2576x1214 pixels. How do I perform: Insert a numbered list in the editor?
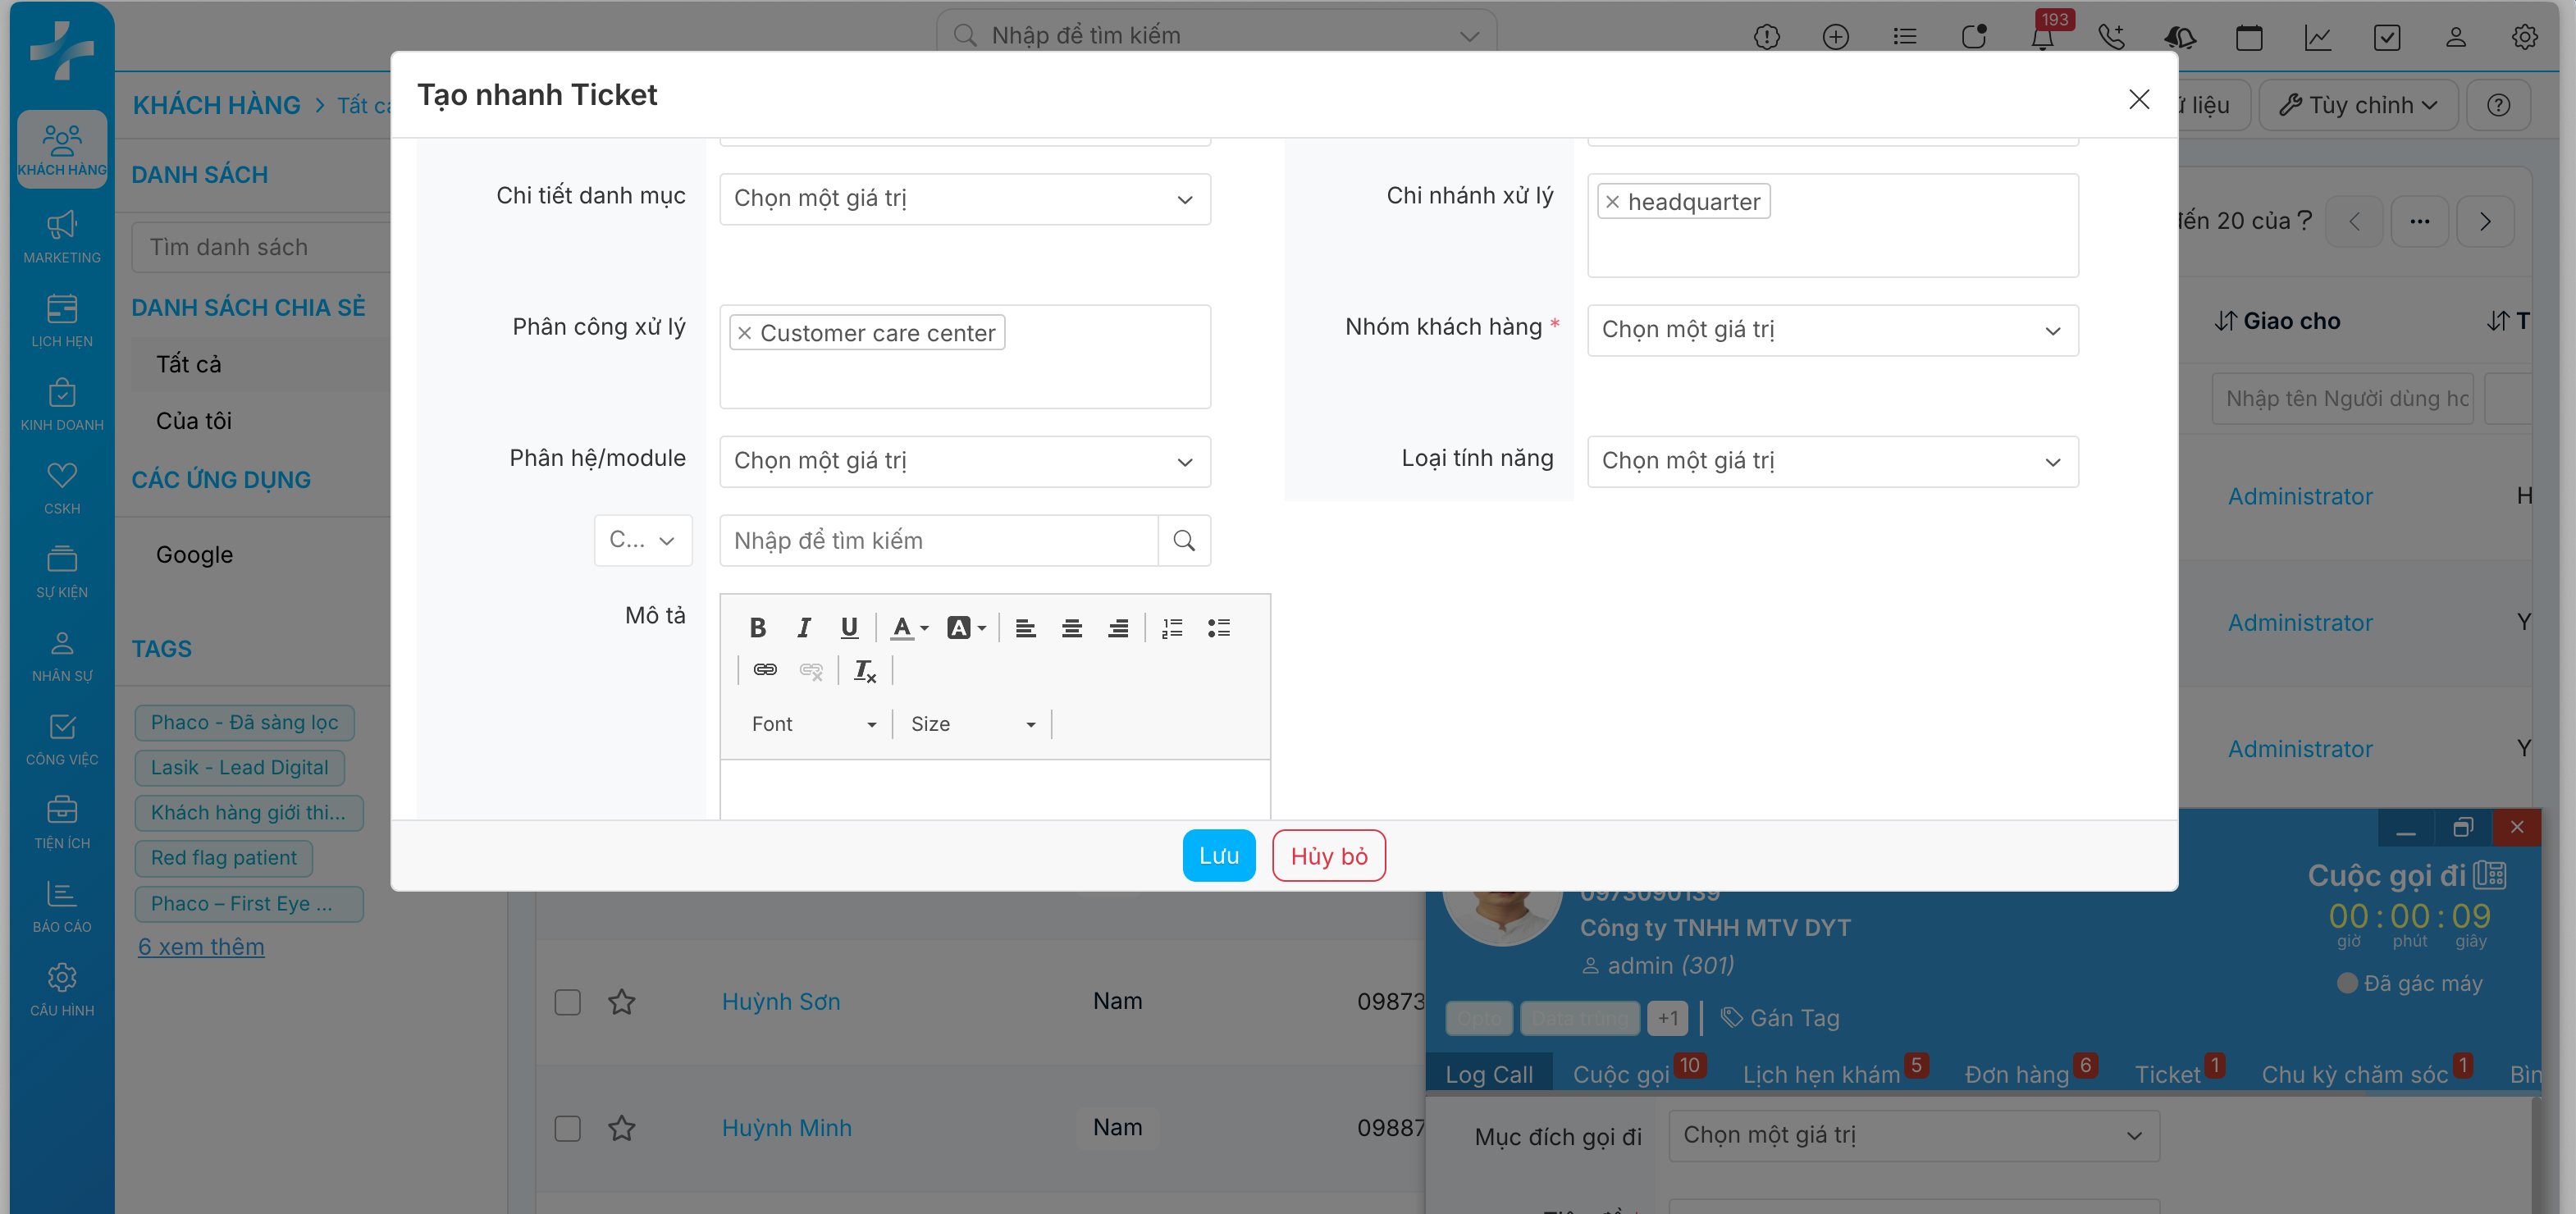pyautogui.click(x=1172, y=628)
